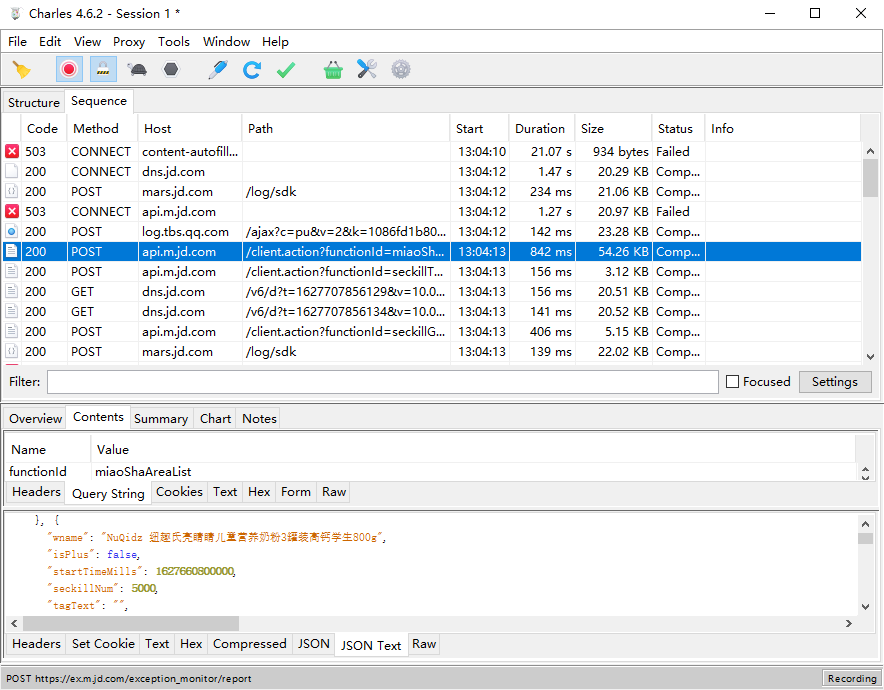Click red error icon on content-autofill row
Image resolution: width=884 pixels, height=690 pixels.
pos(12,151)
